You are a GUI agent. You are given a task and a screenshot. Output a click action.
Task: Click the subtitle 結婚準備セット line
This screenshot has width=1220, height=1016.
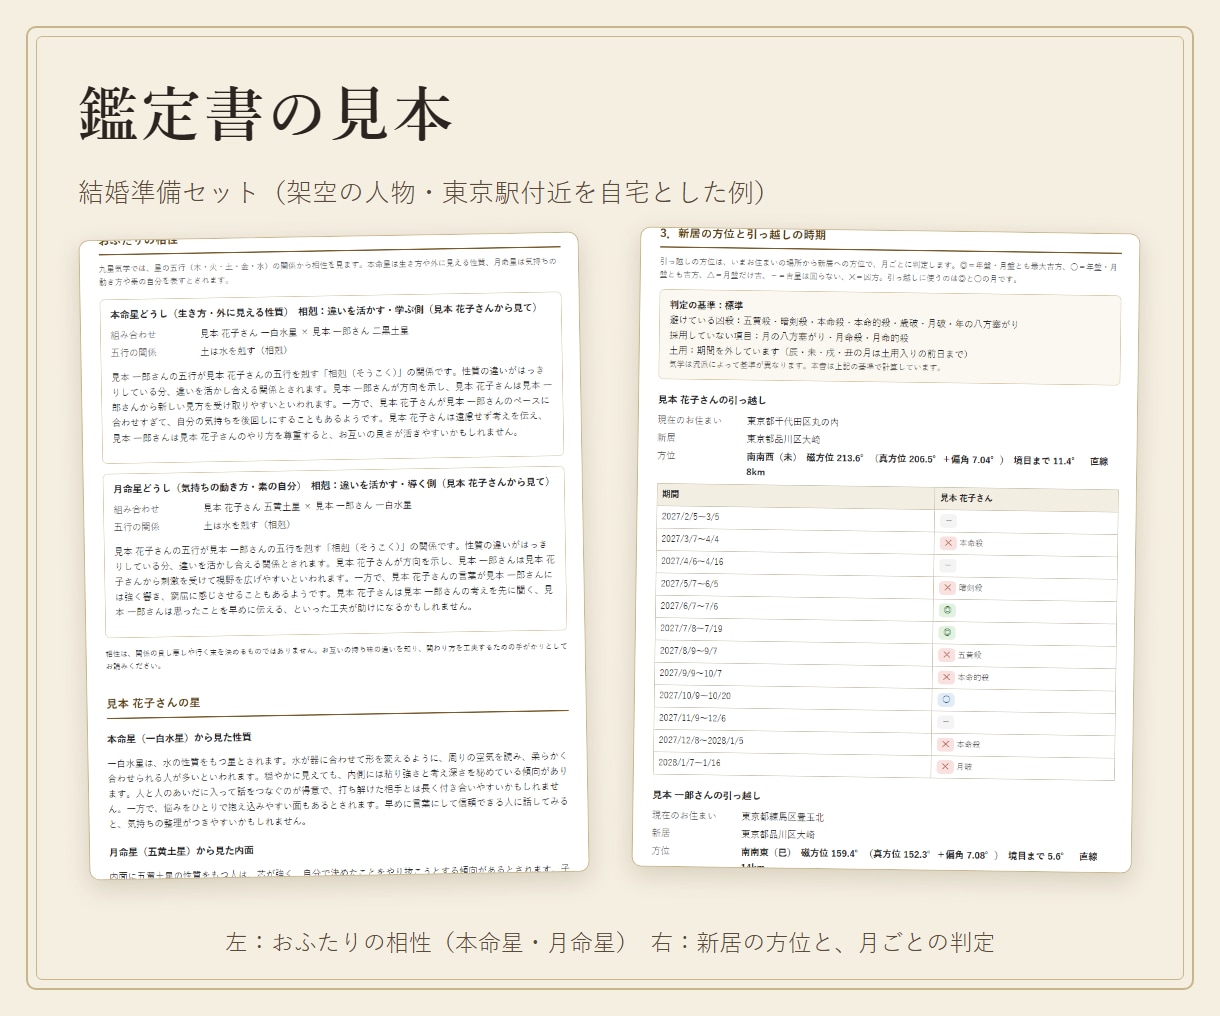423,192
